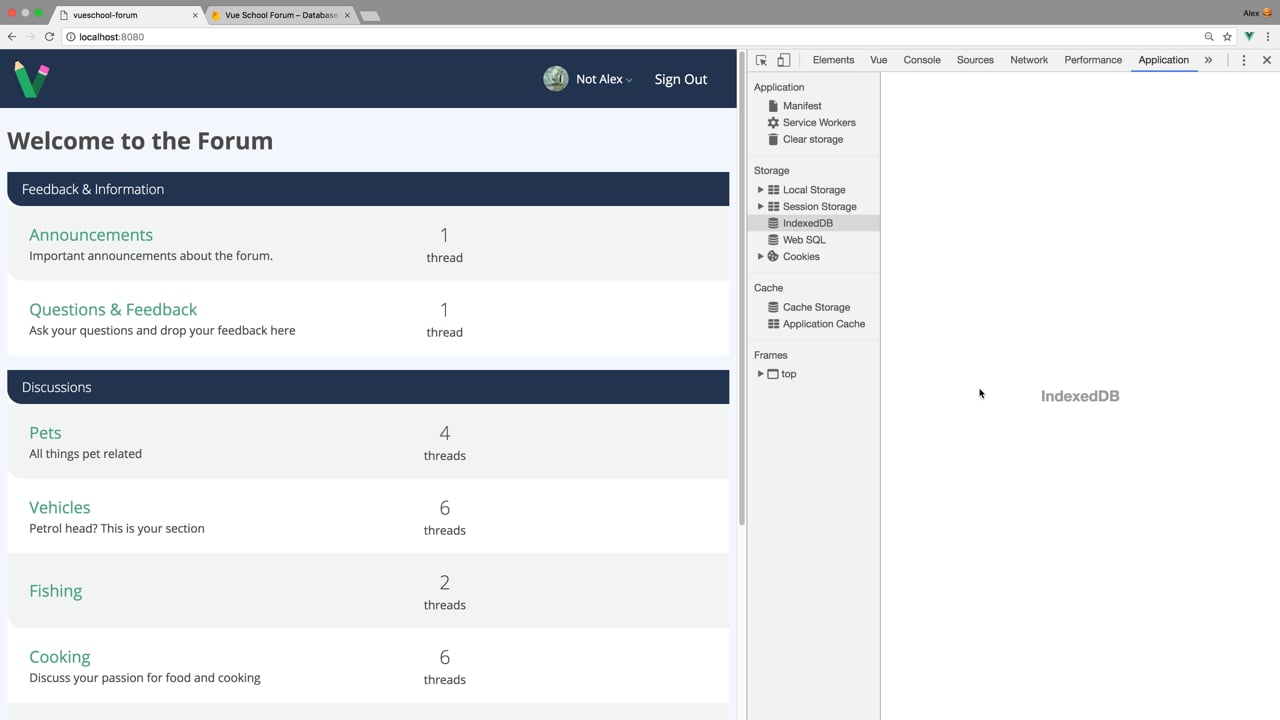Image resolution: width=1280 pixels, height=720 pixels.
Task: Open the Vehicles forum
Action: pyautogui.click(x=60, y=508)
